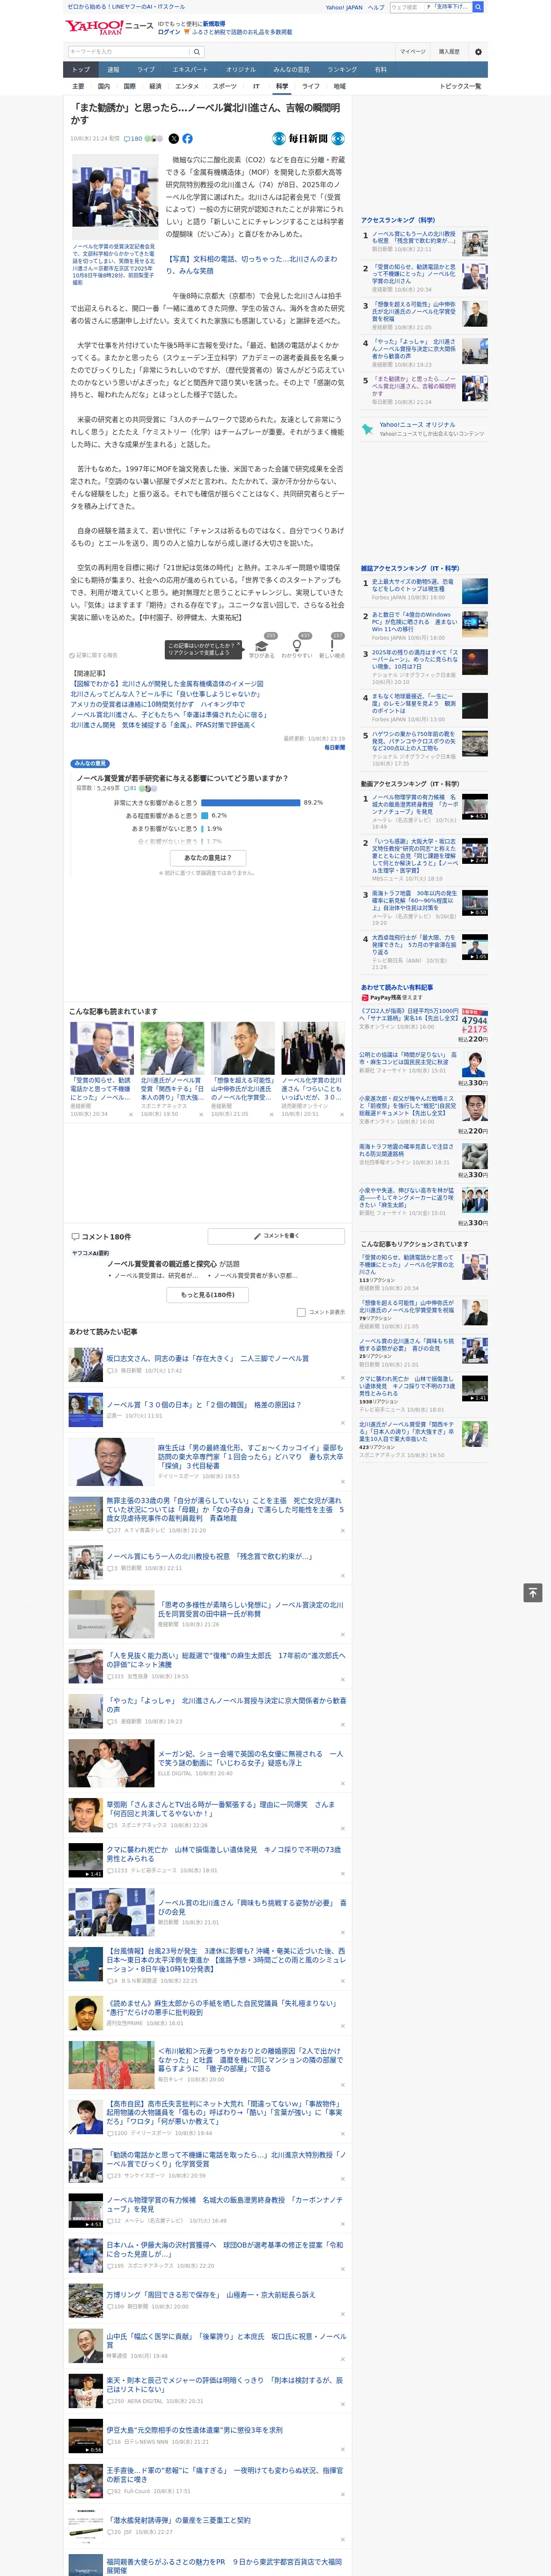Open エキスパート navigation tab
Viewport: 551px width, 2576px height.
coord(190,70)
